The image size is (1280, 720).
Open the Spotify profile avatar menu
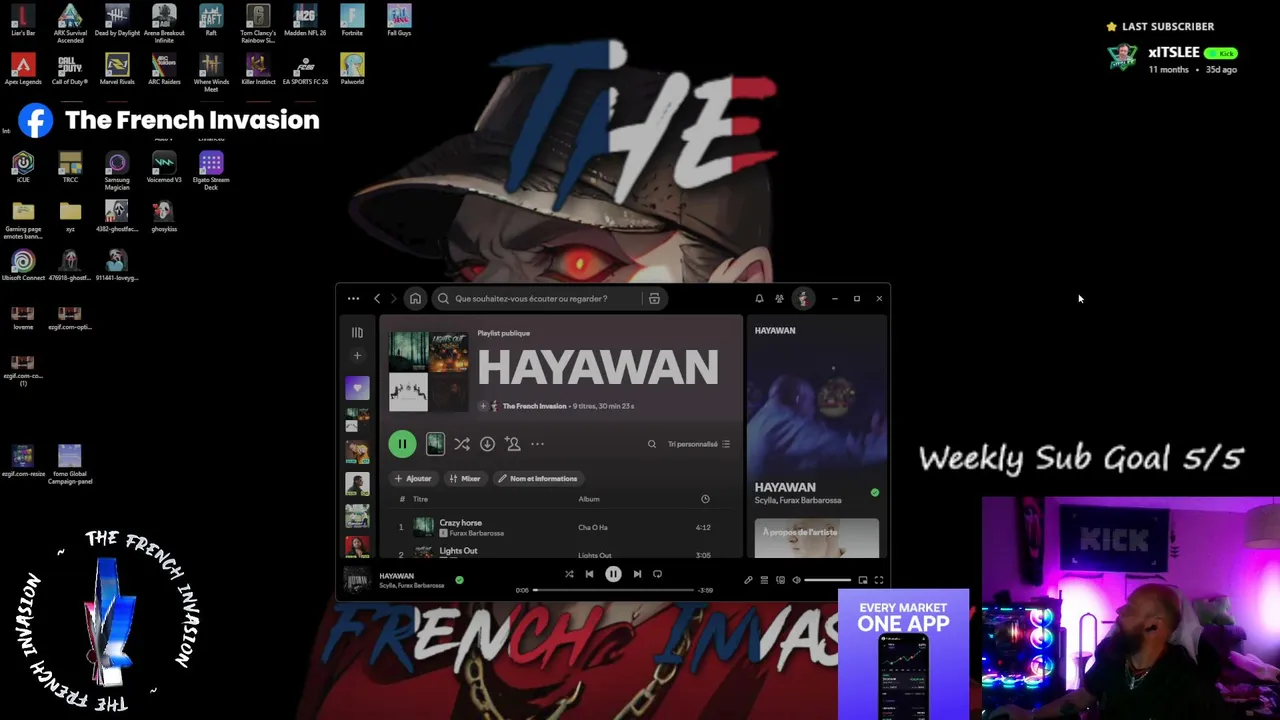[802, 298]
